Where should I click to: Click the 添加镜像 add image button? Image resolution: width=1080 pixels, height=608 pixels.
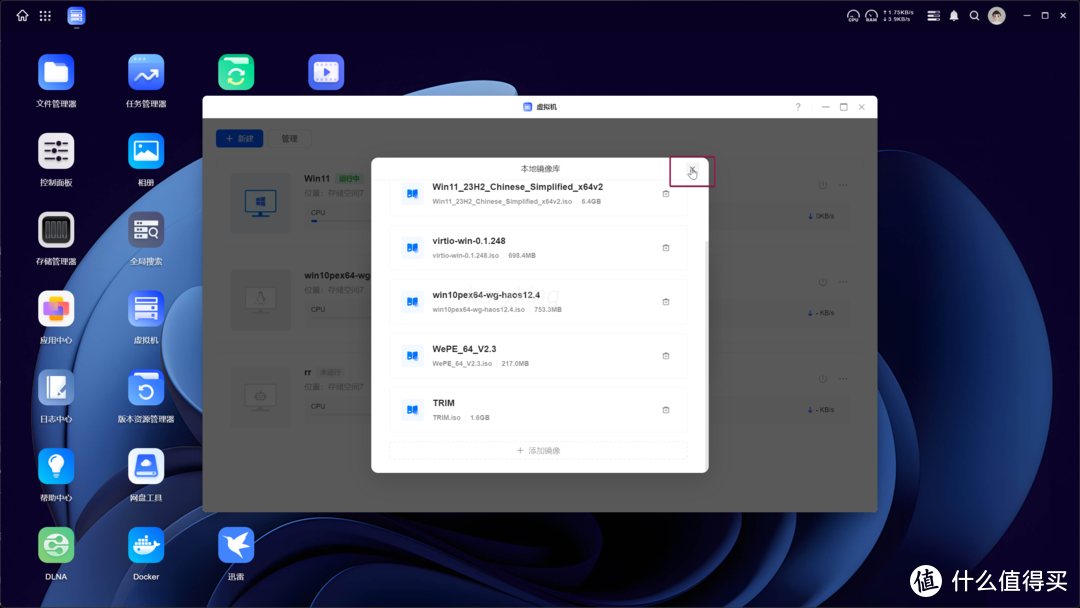(x=538, y=451)
